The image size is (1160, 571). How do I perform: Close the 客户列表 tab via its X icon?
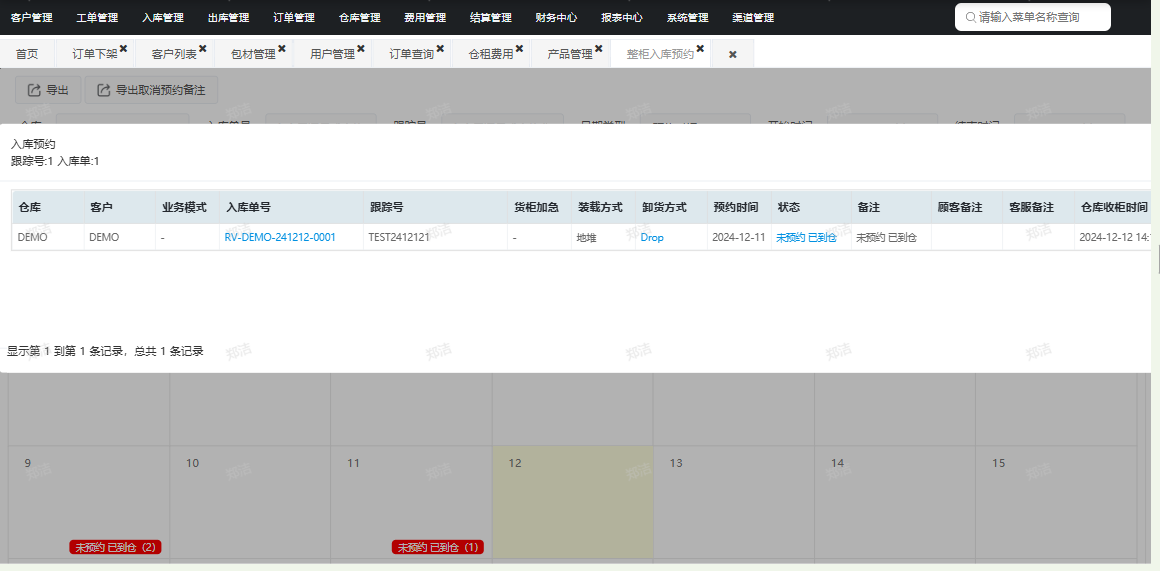pos(203,49)
